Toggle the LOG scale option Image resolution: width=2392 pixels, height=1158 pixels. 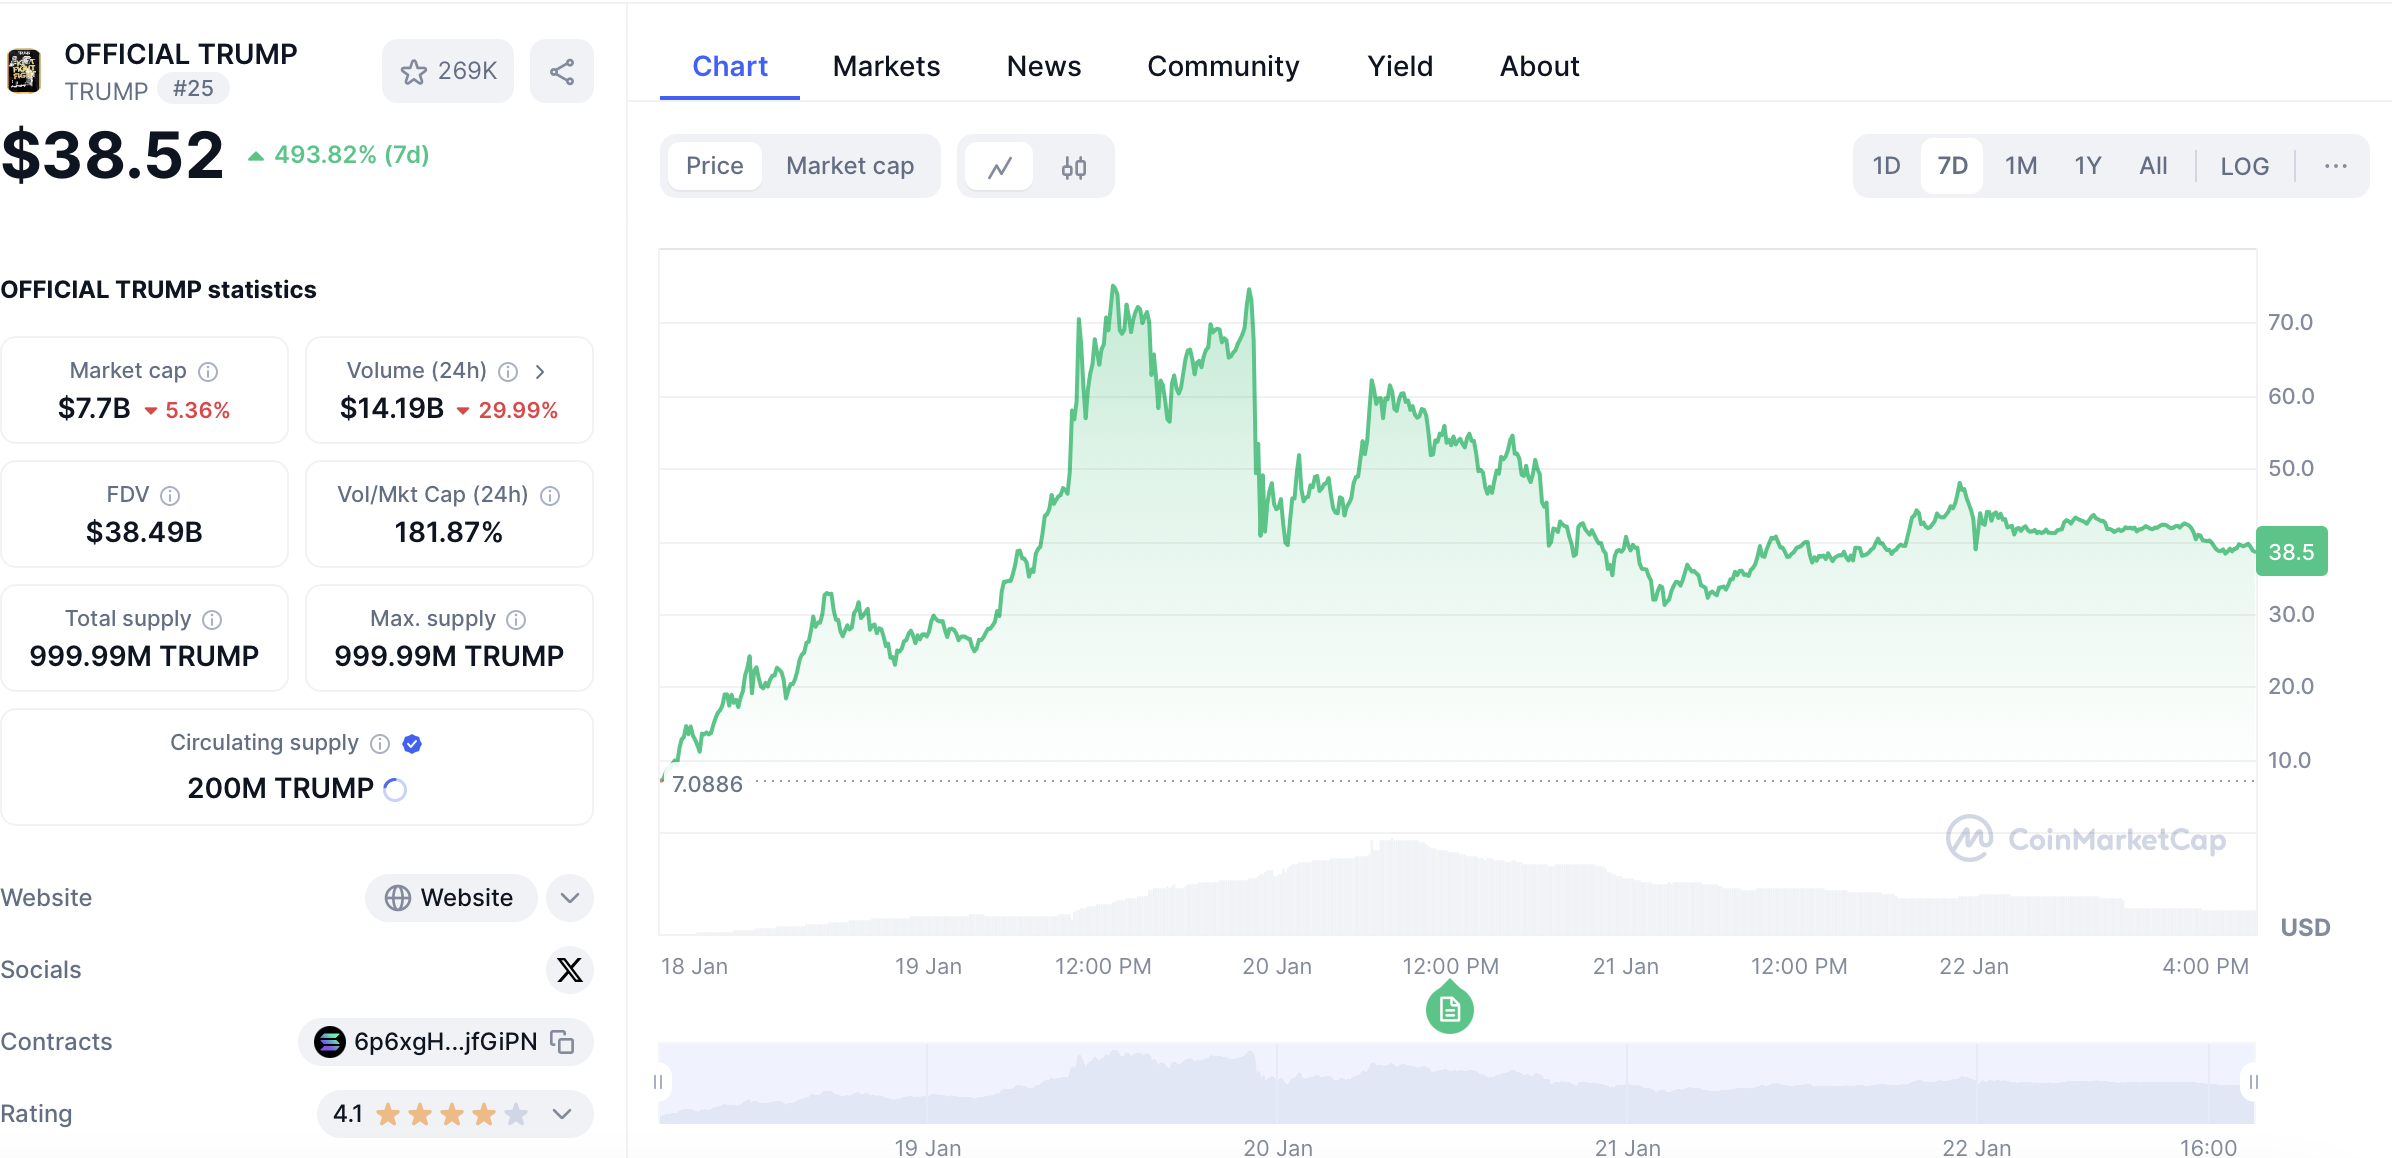[2244, 166]
